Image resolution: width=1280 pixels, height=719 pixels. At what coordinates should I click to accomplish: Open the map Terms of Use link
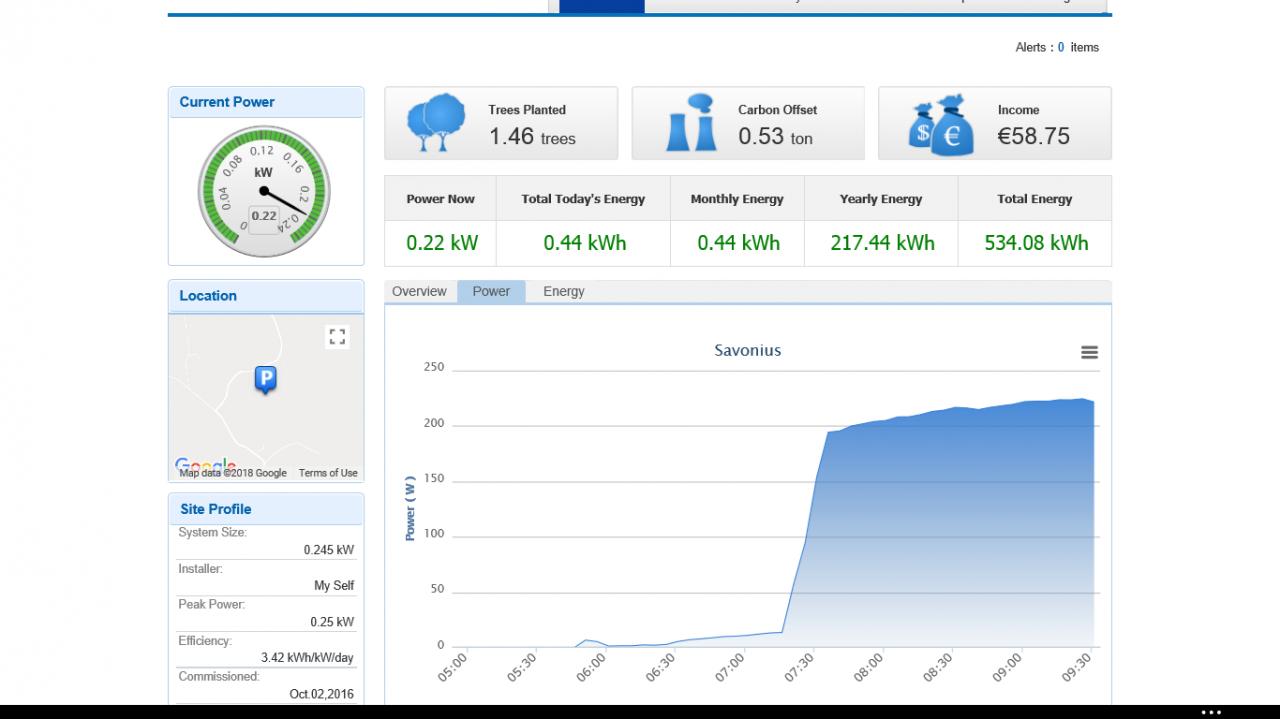[328, 473]
